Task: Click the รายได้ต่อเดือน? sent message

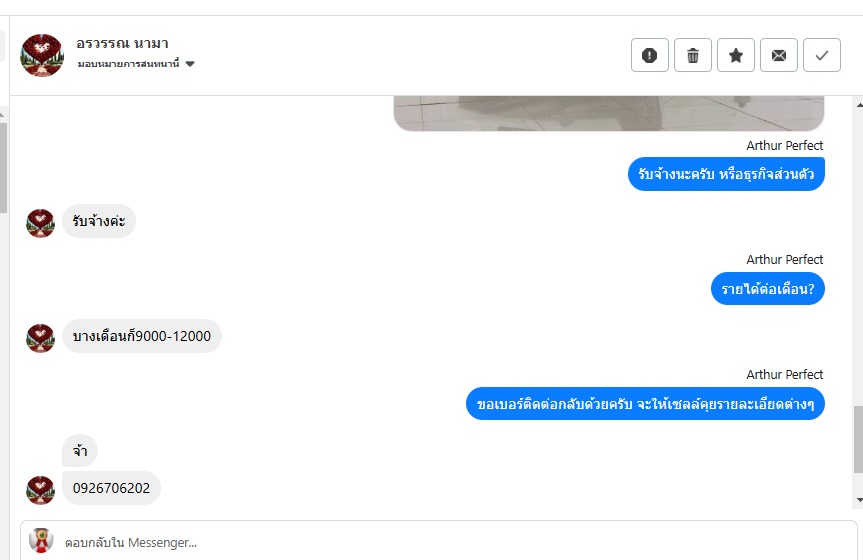Action: pyautogui.click(x=768, y=289)
